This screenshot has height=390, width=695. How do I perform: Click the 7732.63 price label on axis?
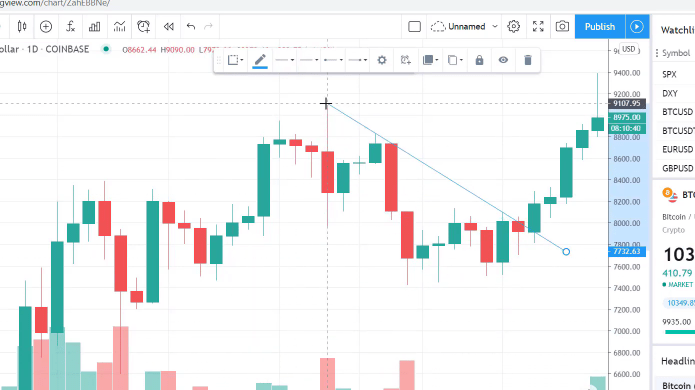(x=627, y=251)
